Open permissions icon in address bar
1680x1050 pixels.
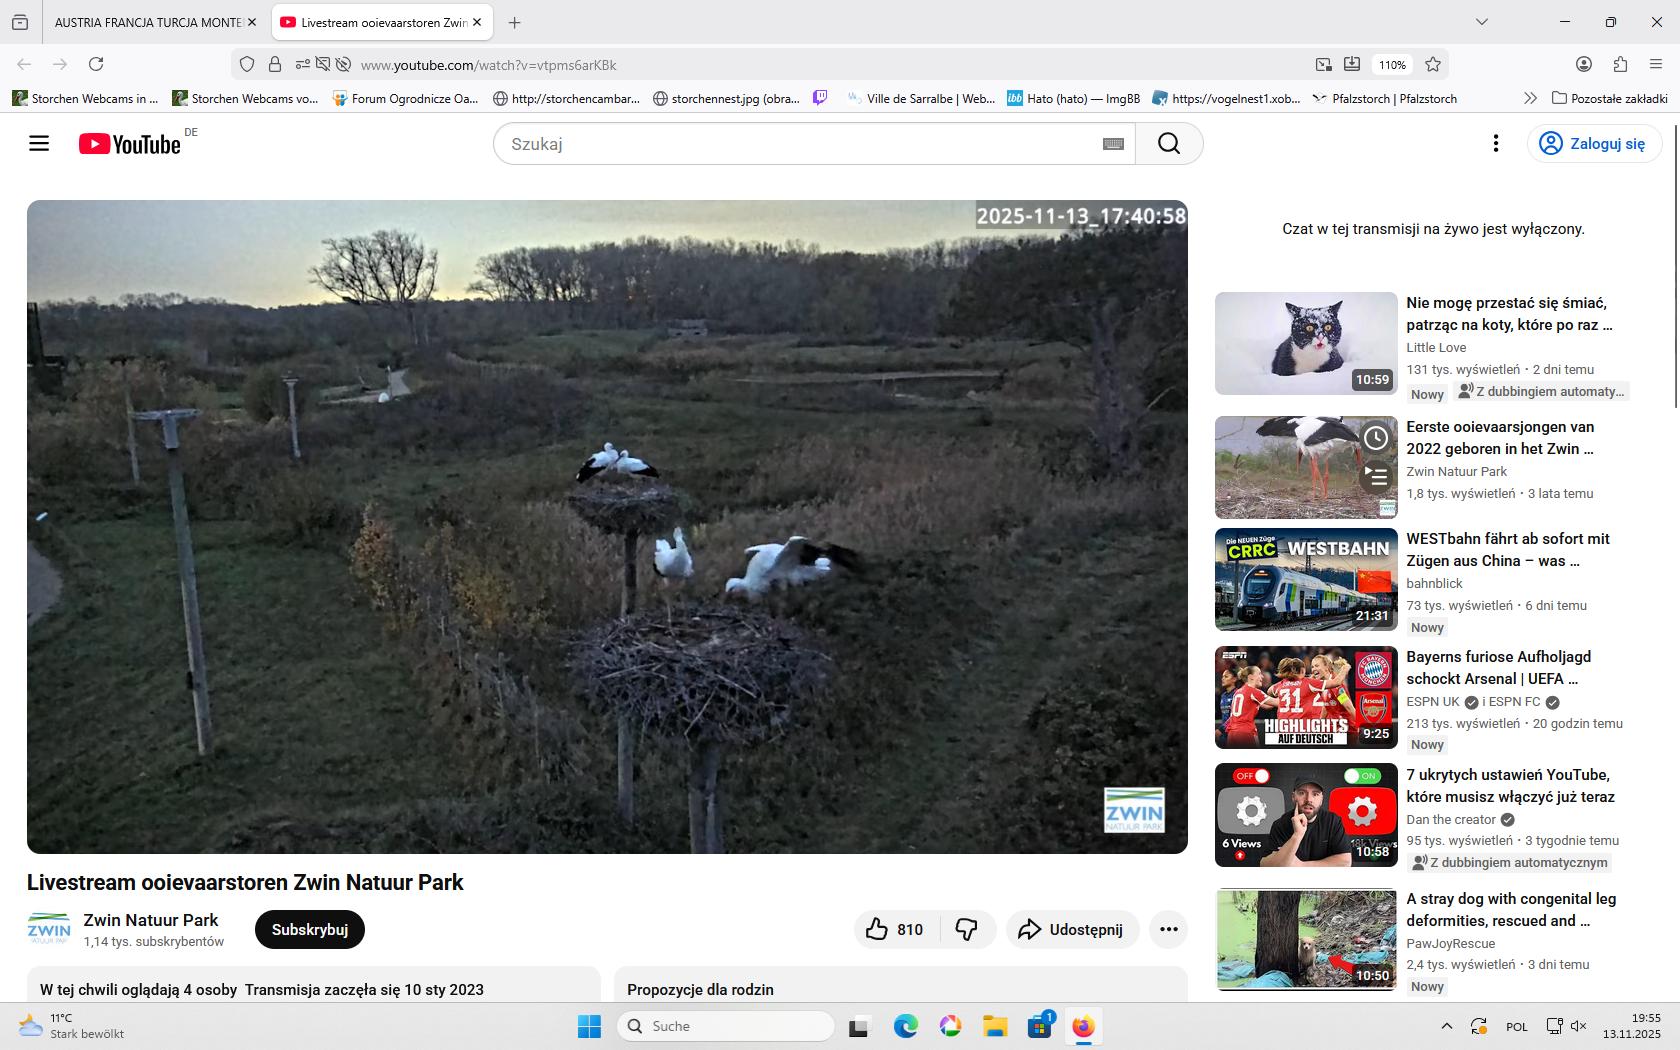tap(303, 64)
